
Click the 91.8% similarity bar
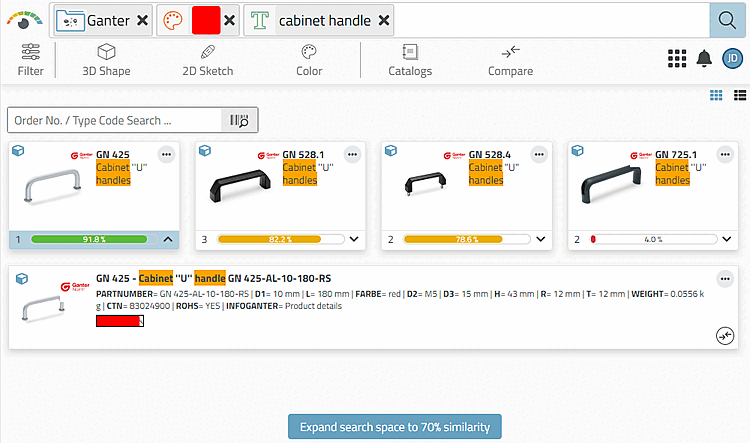(94, 239)
